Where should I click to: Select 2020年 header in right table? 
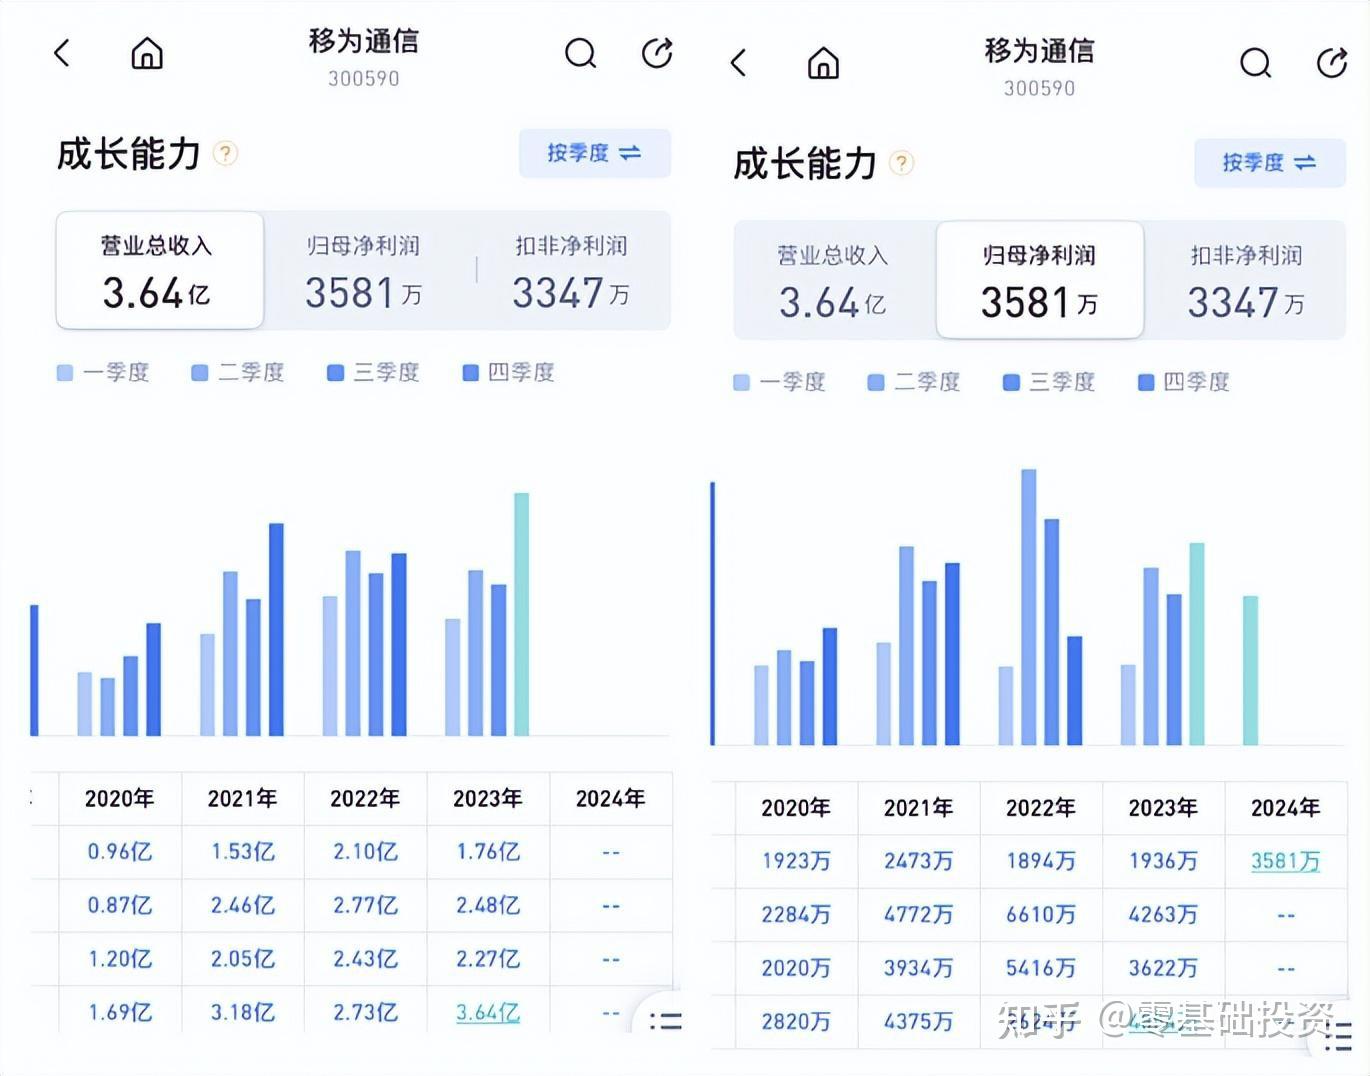[x=796, y=808]
